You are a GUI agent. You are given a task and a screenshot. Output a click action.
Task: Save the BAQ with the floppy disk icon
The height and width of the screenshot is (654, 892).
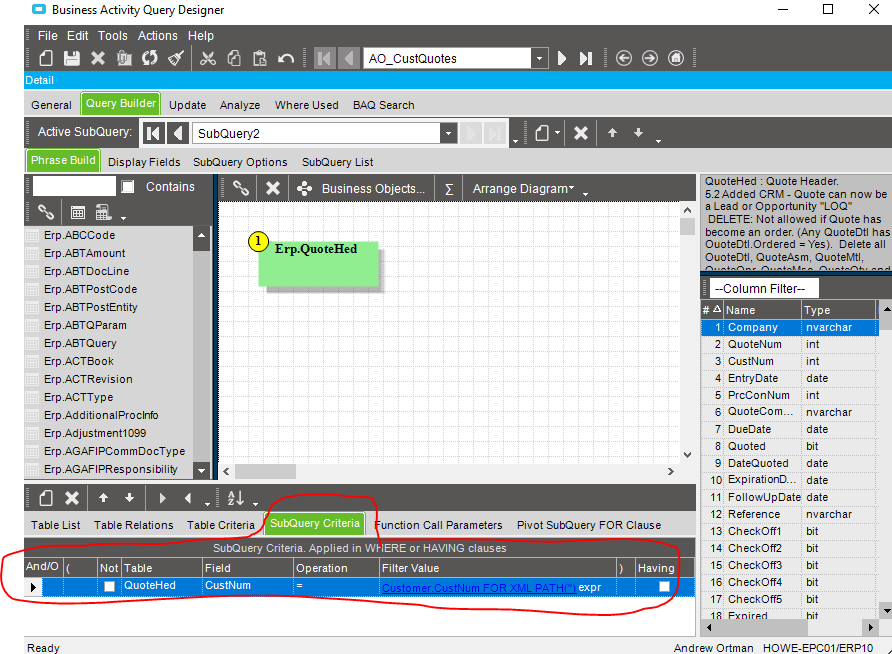[72, 58]
